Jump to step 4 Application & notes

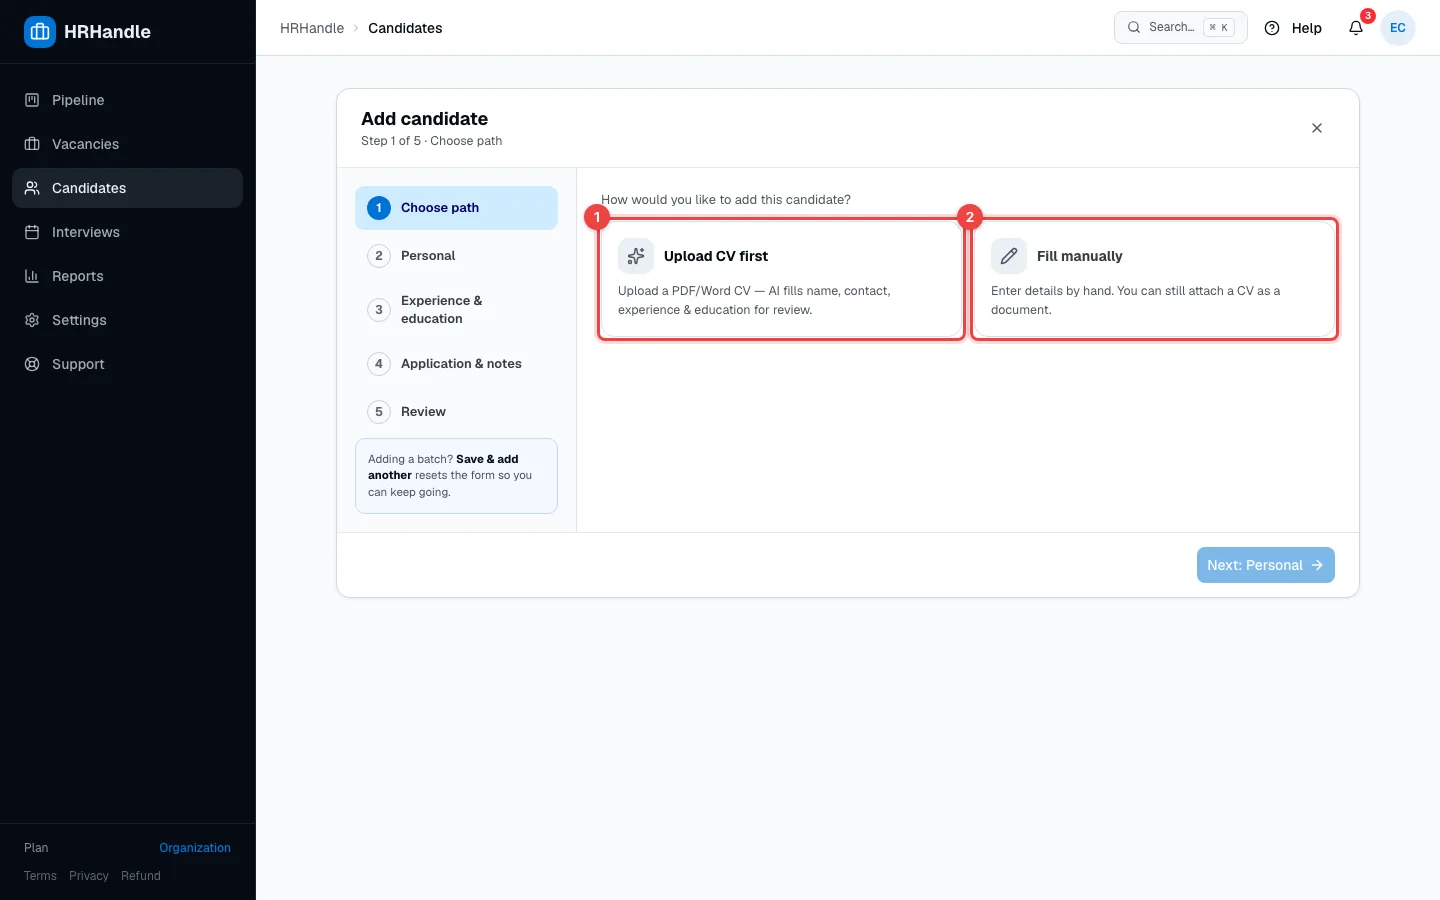click(456, 364)
